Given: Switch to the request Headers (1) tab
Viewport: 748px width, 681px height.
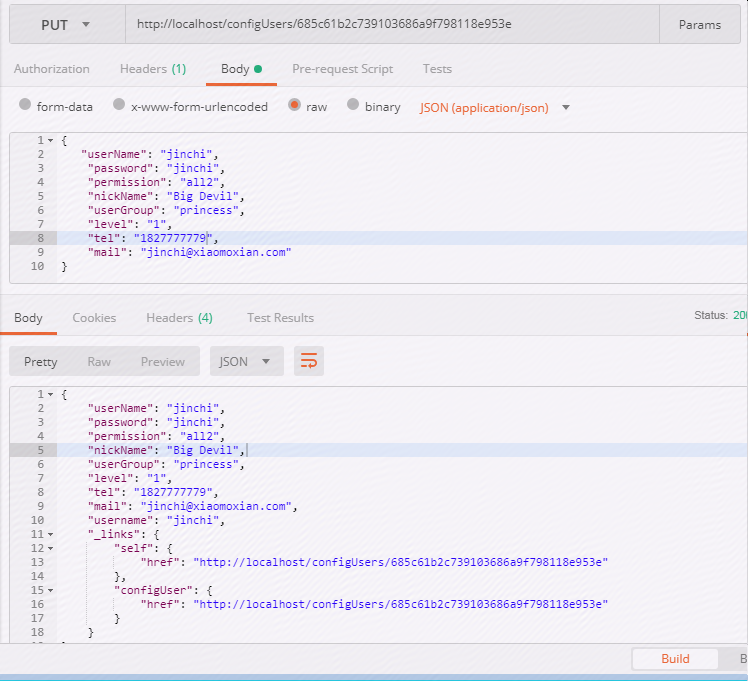Looking at the screenshot, I should click(153, 69).
